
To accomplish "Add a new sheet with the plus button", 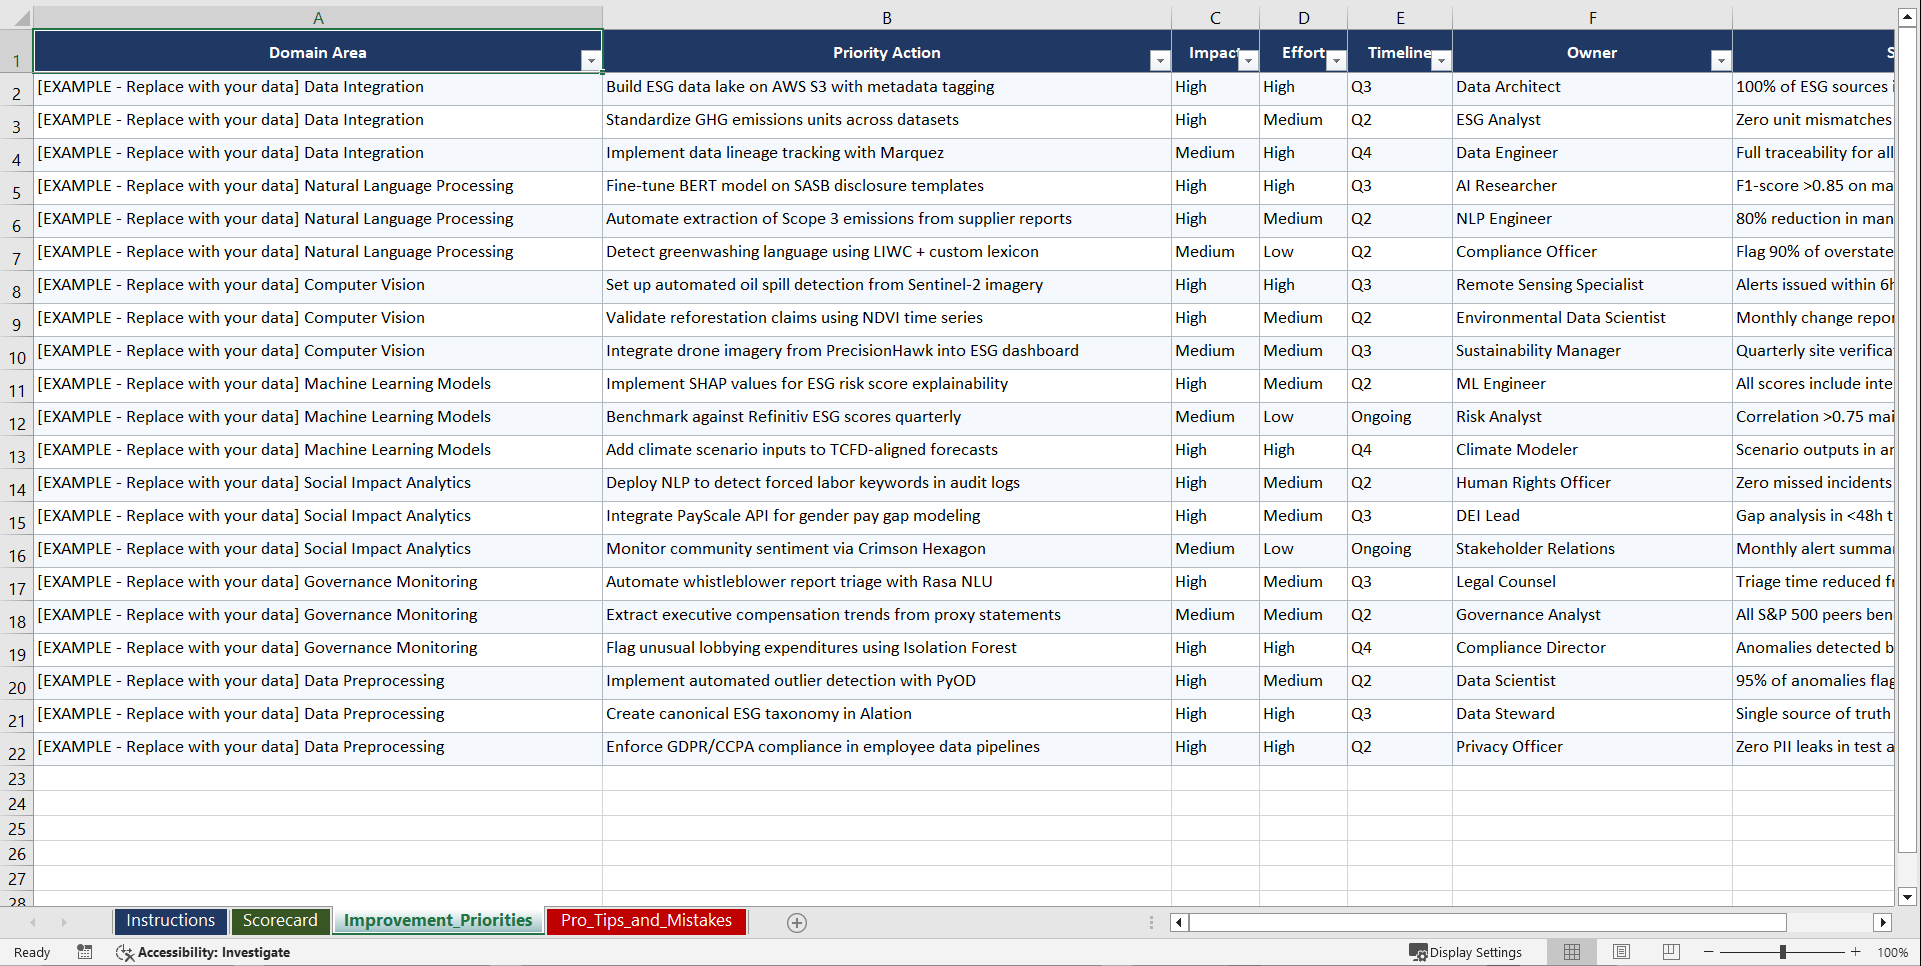I will click(x=797, y=923).
